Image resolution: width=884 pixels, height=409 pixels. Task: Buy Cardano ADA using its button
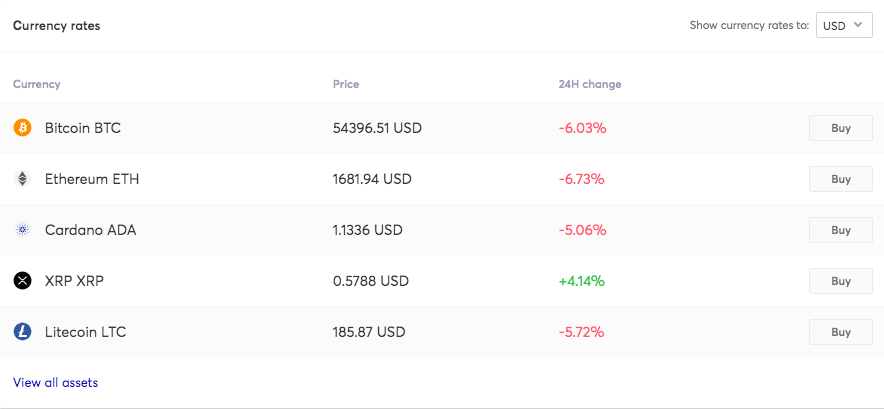841,230
